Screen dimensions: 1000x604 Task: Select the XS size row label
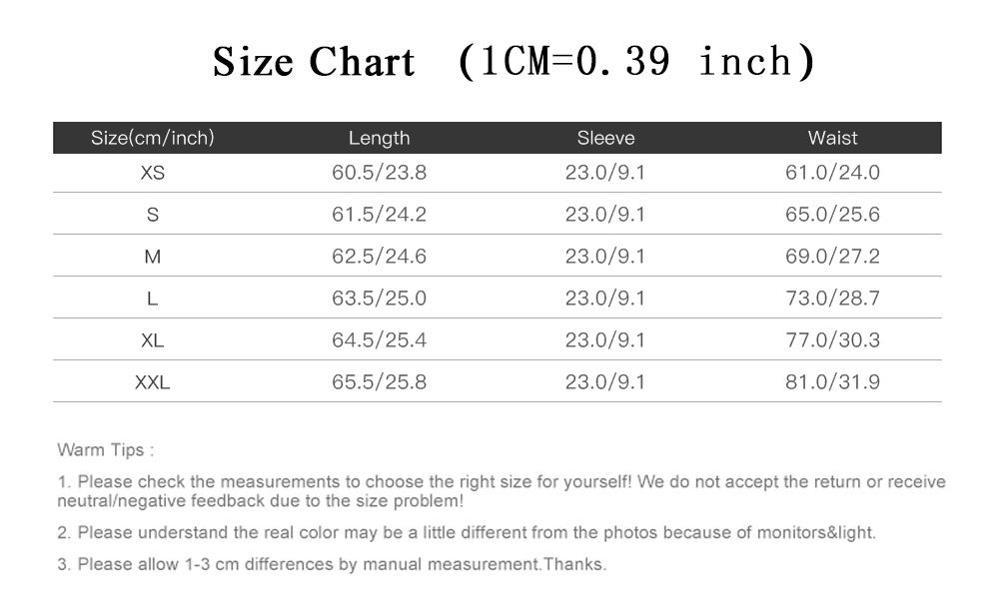152,173
